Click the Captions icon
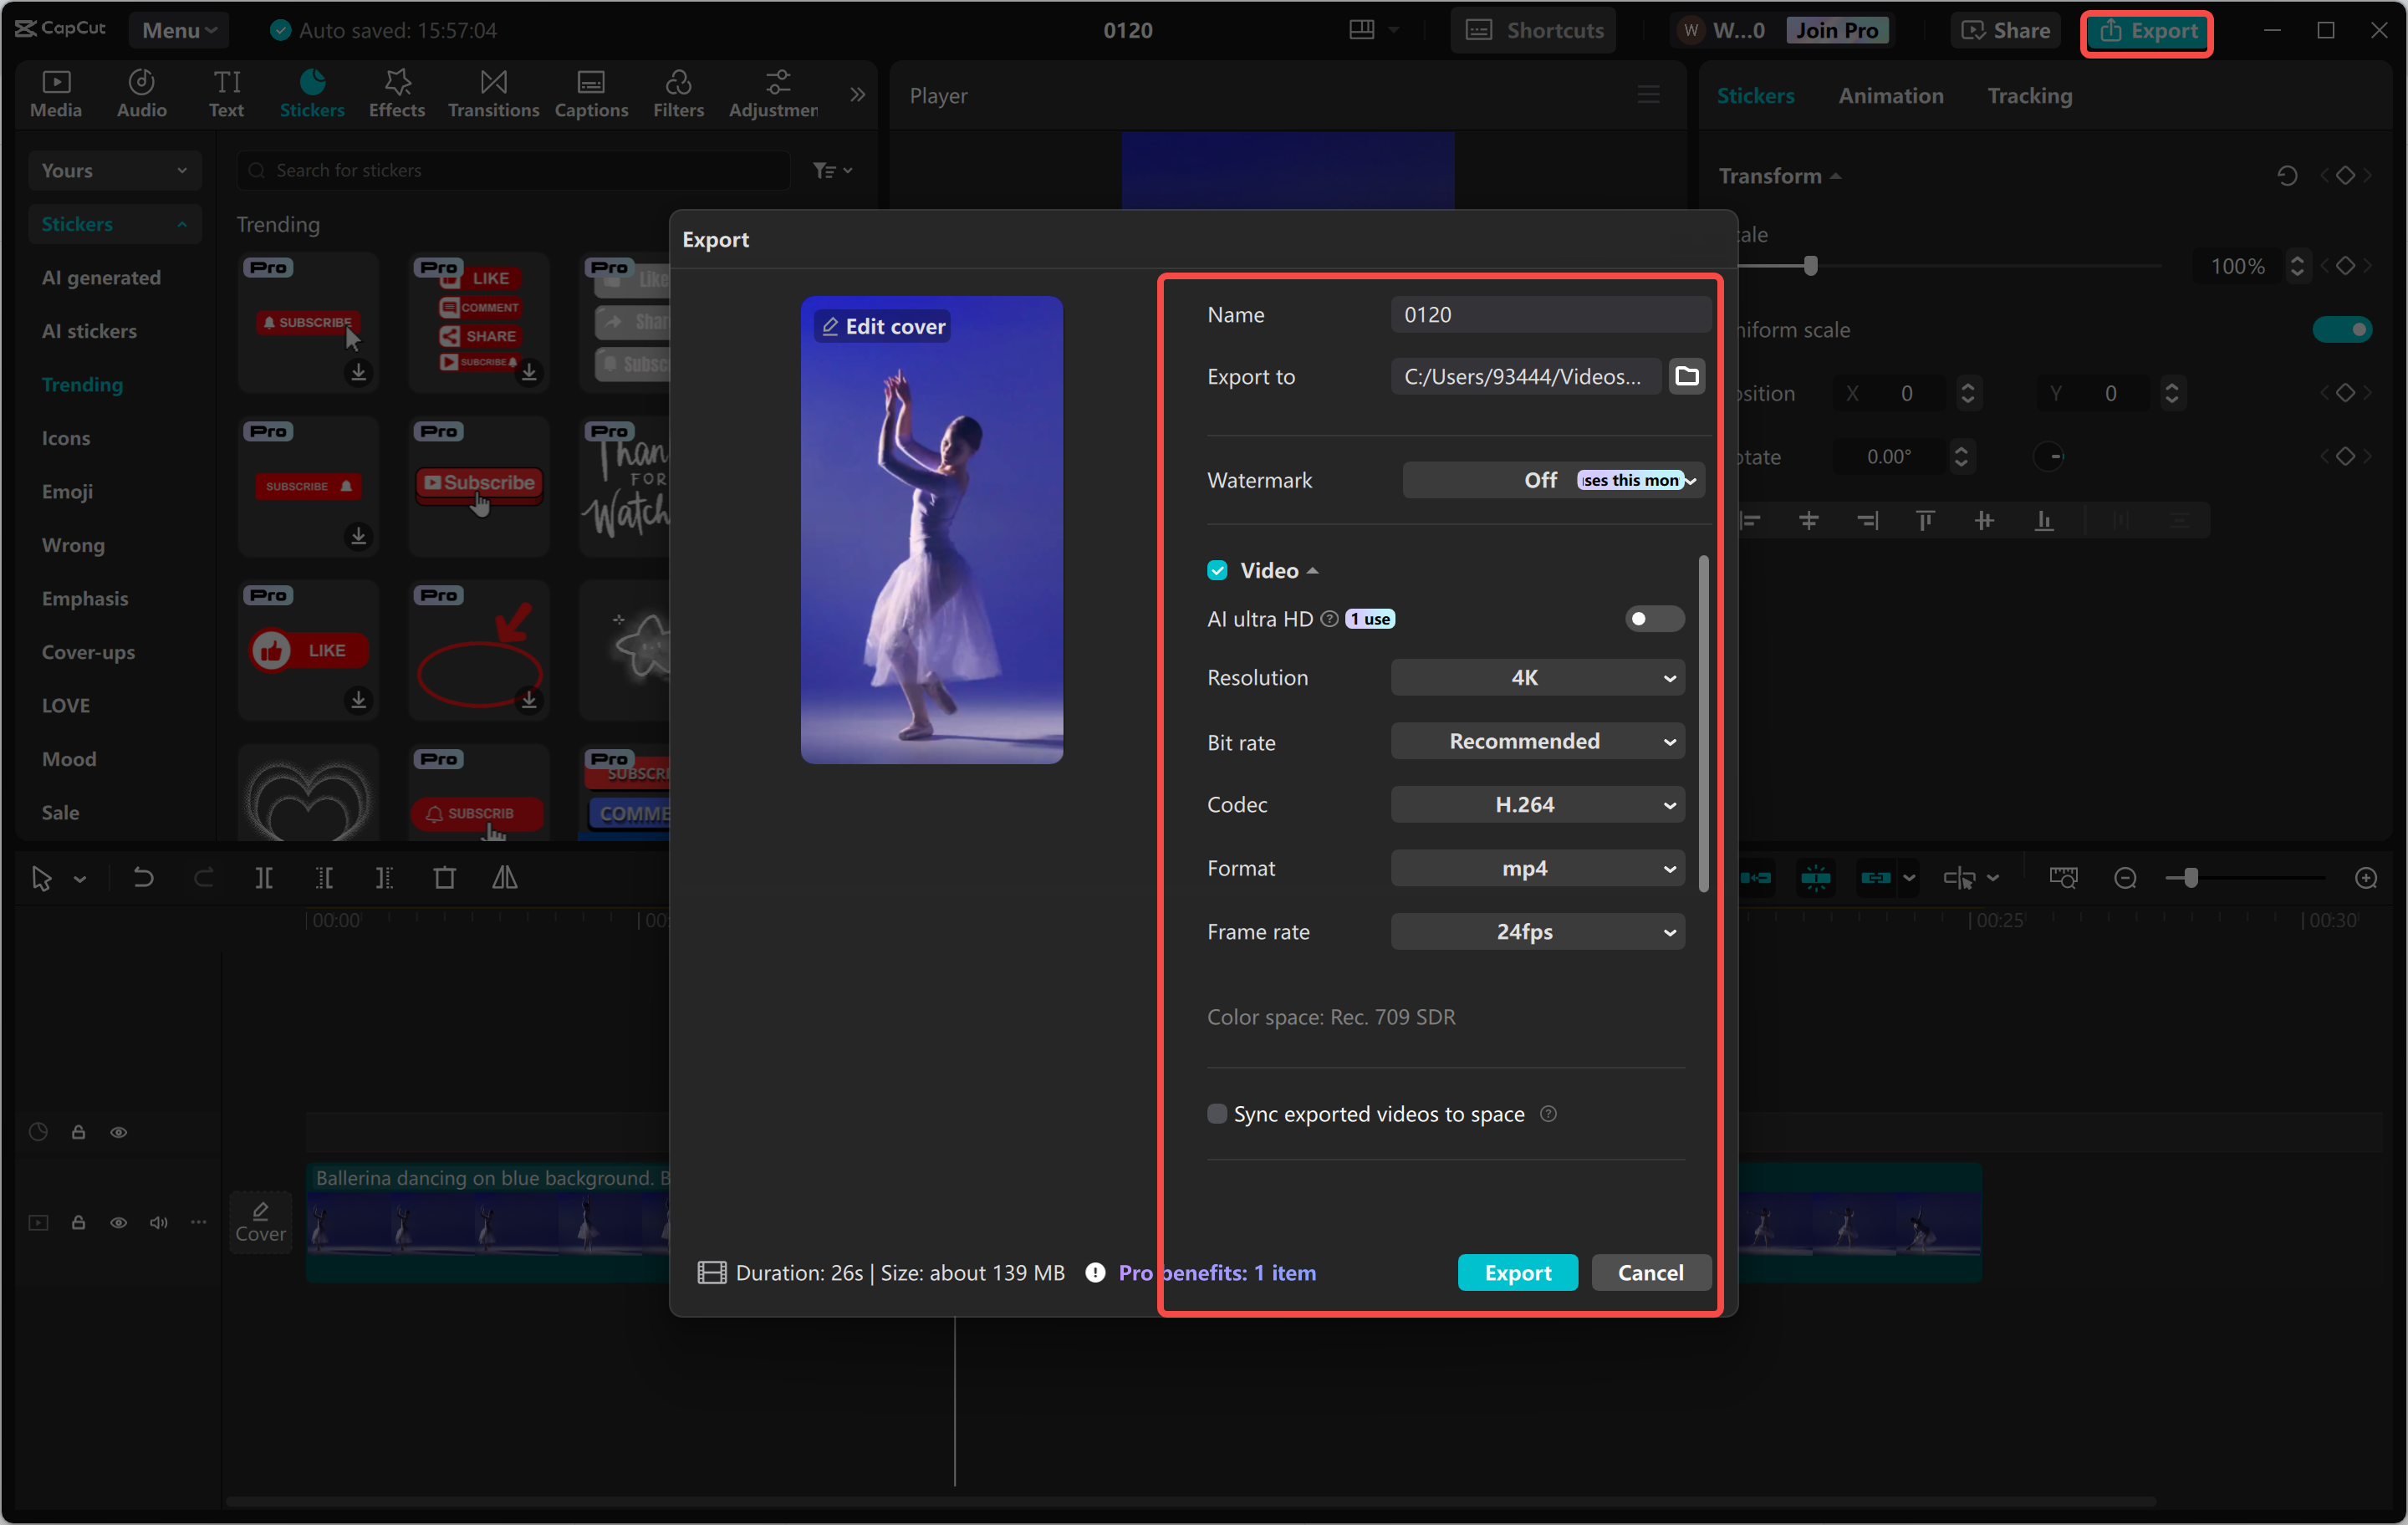The height and width of the screenshot is (1525, 2408). (591, 93)
